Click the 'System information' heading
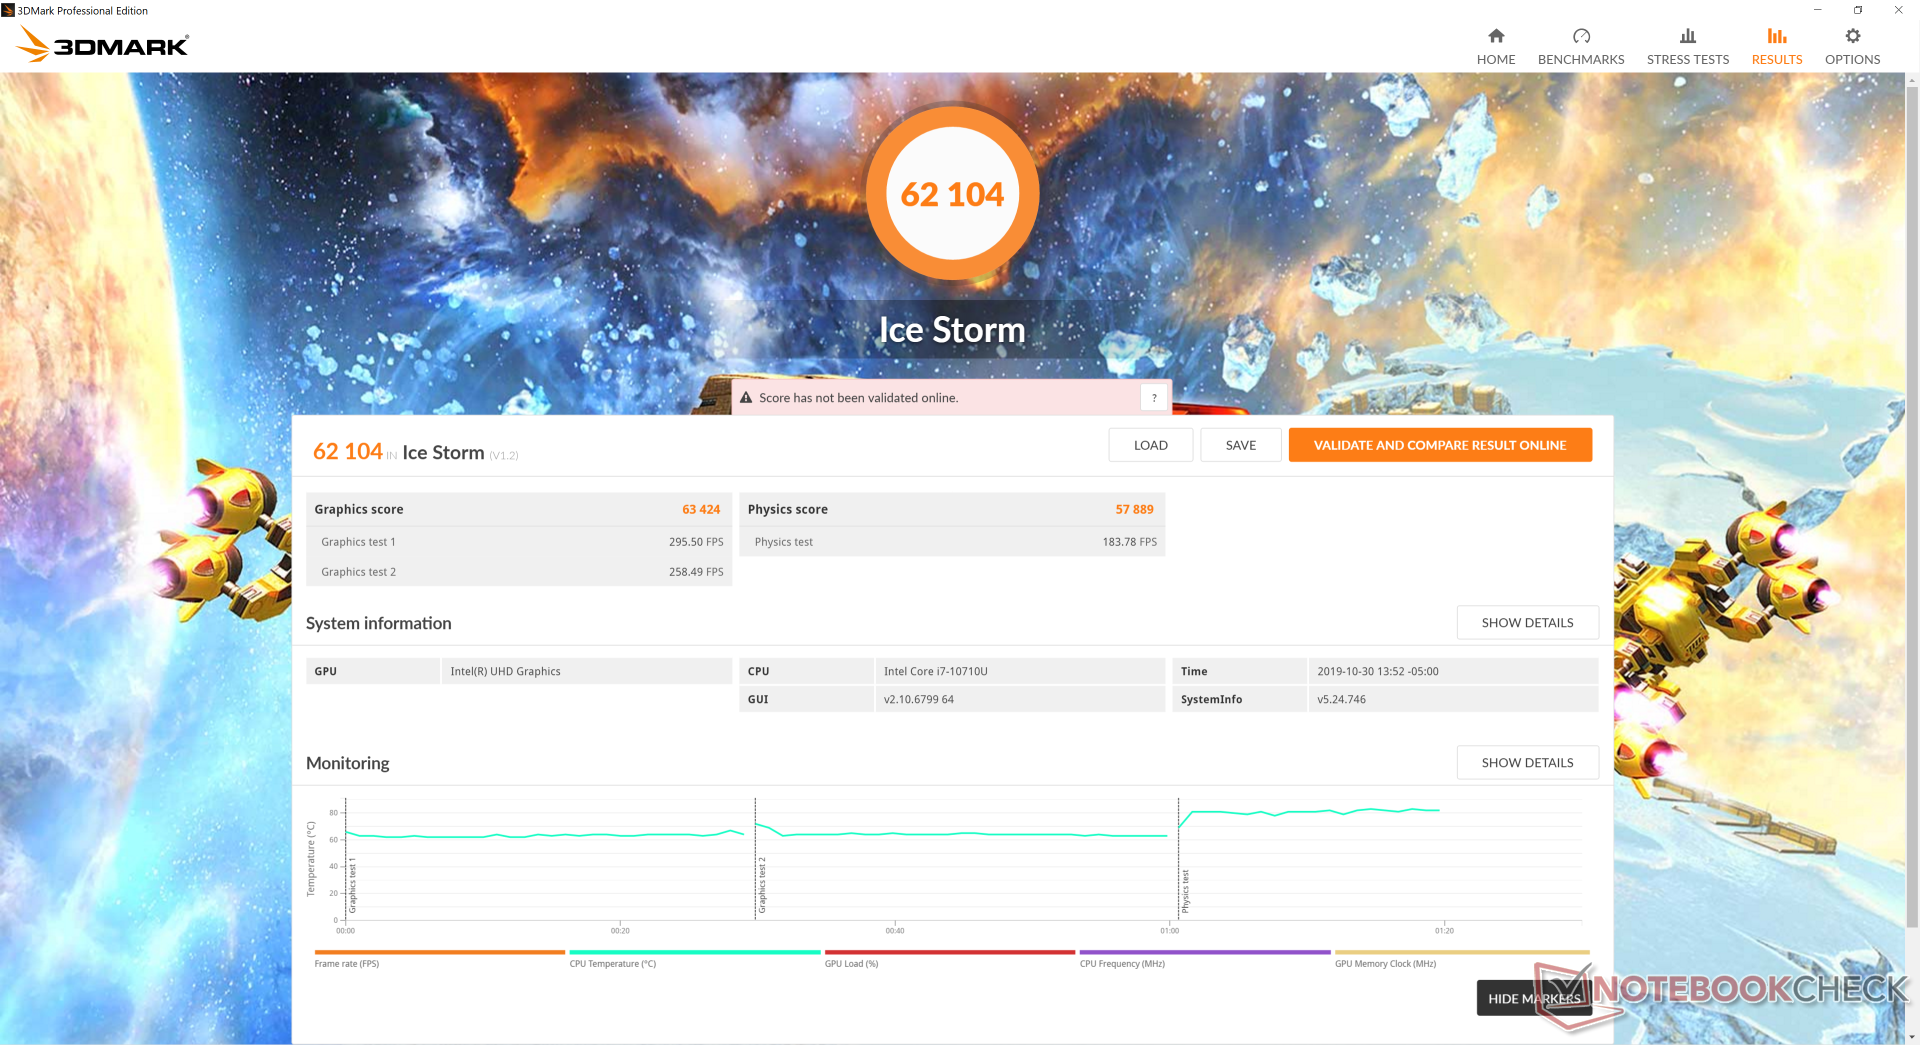1920x1045 pixels. [x=378, y=623]
